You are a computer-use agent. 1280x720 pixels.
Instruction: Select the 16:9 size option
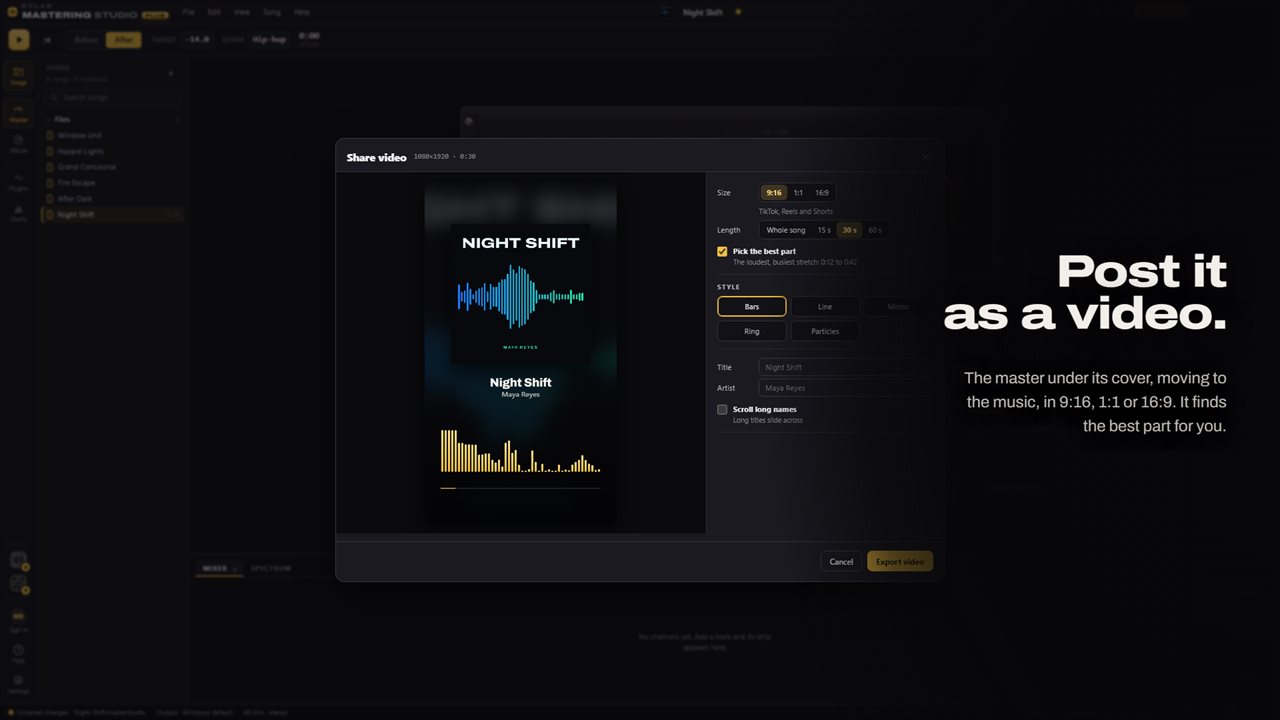pyautogui.click(x=821, y=193)
